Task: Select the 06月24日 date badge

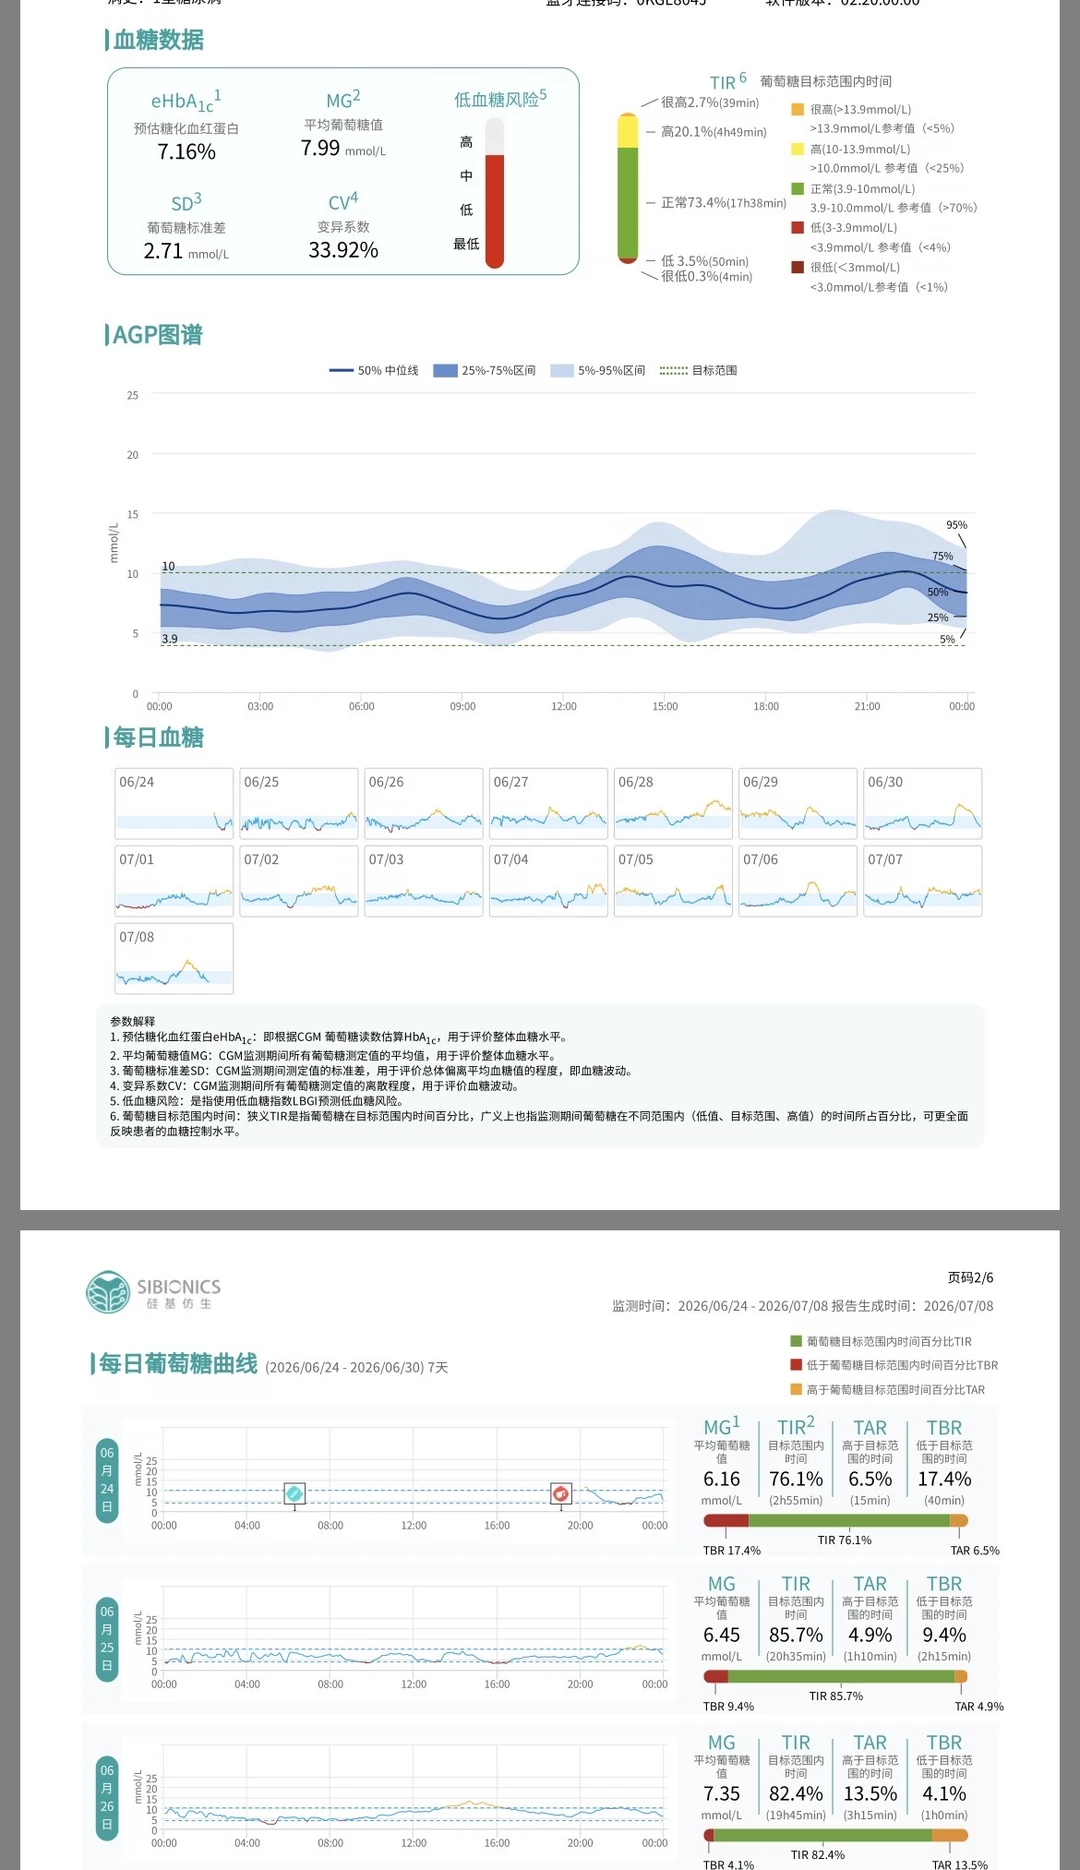Action: pos(107,1480)
